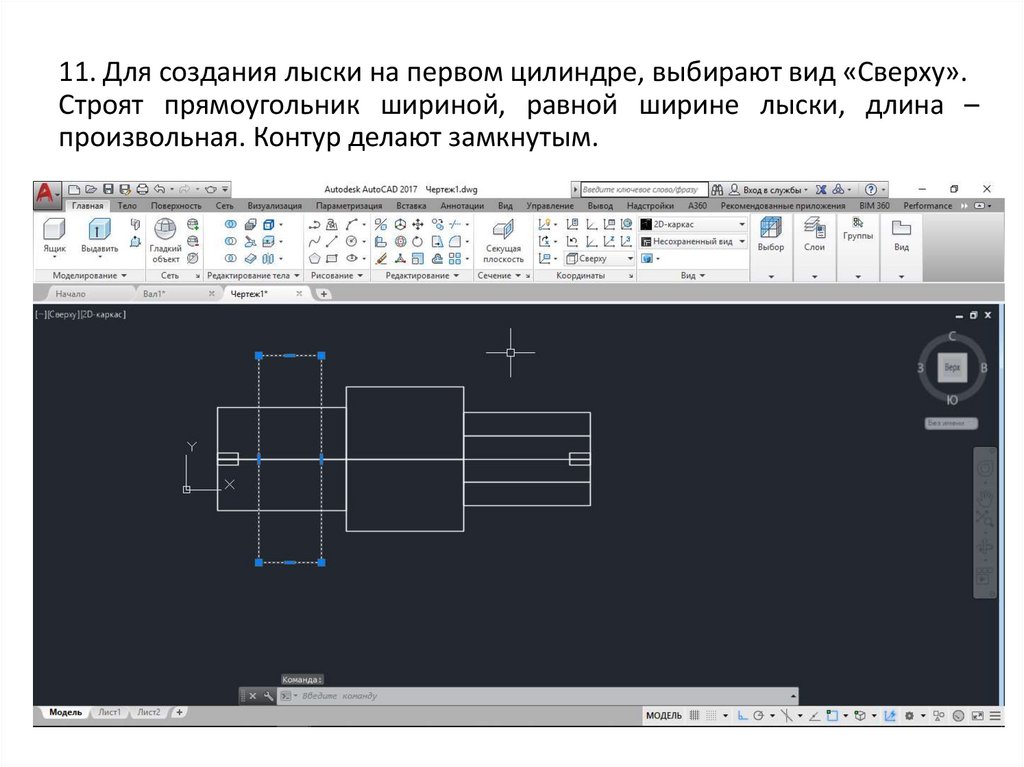The image size is (1024, 767).
Task: Switch to the Визуализация ribbon tab
Action: click(x=268, y=206)
